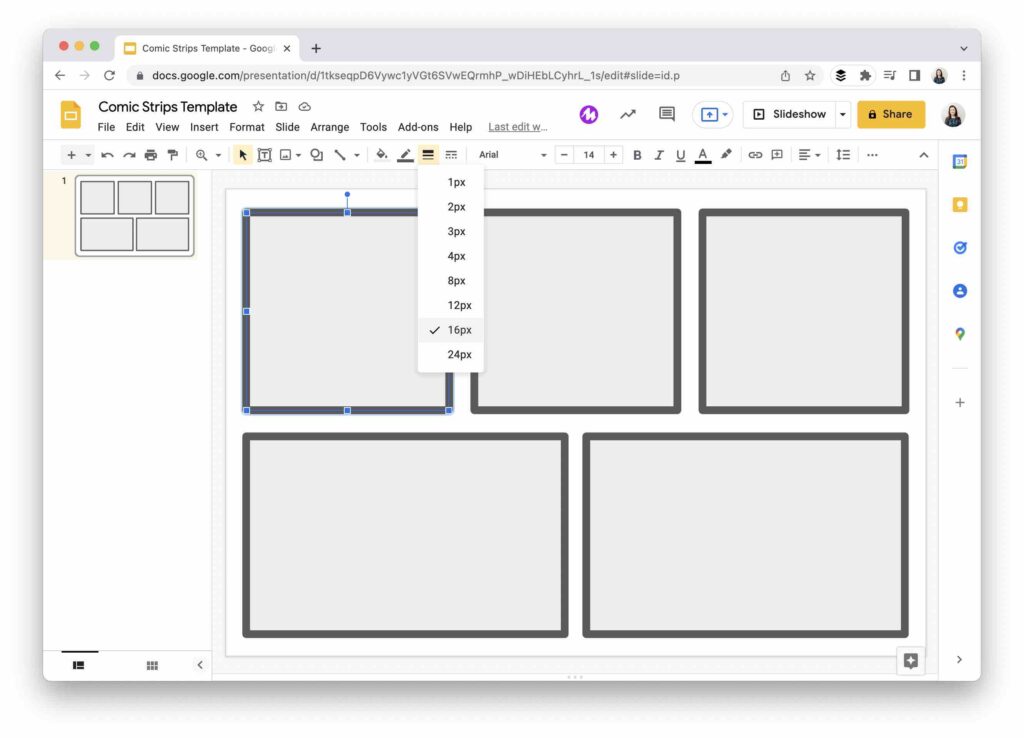Viewport: 1024px width, 738px height.
Task: Open the Shape tool
Action: pyautogui.click(x=316, y=155)
